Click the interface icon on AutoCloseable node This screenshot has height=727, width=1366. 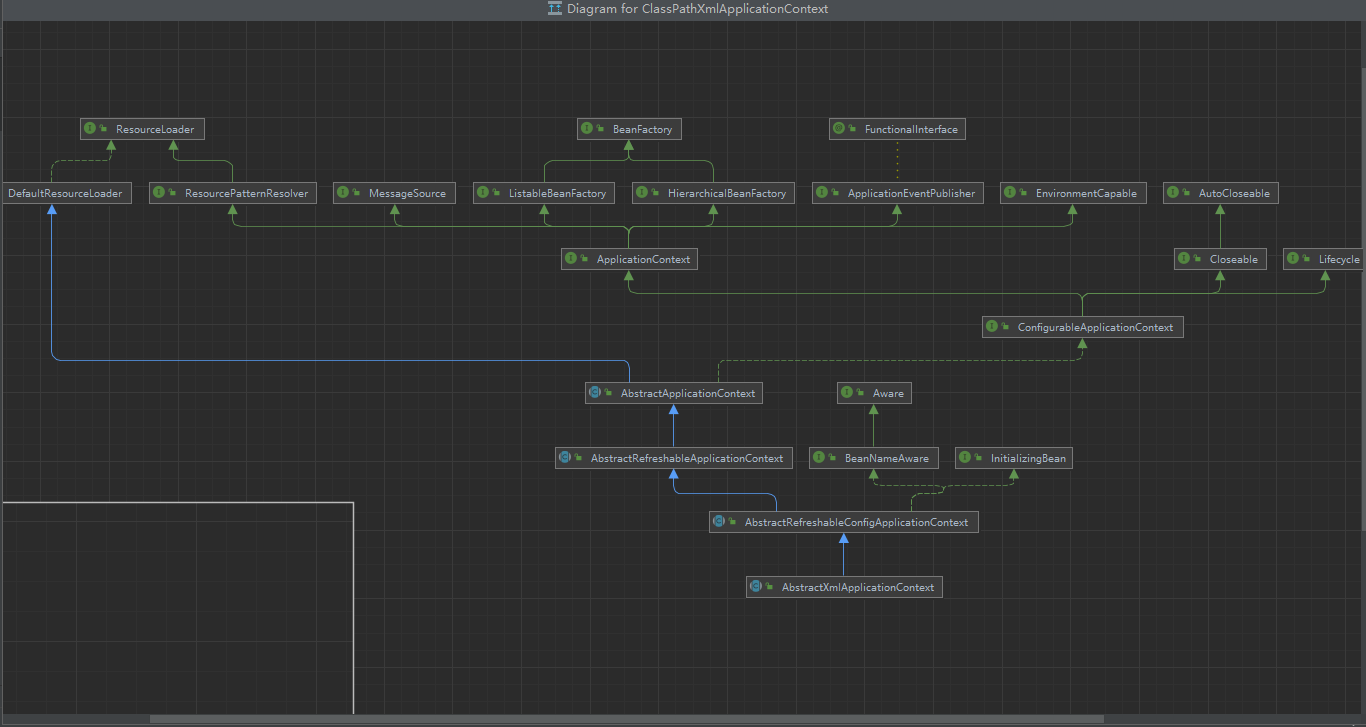pyautogui.click(x=1173, y=193)
